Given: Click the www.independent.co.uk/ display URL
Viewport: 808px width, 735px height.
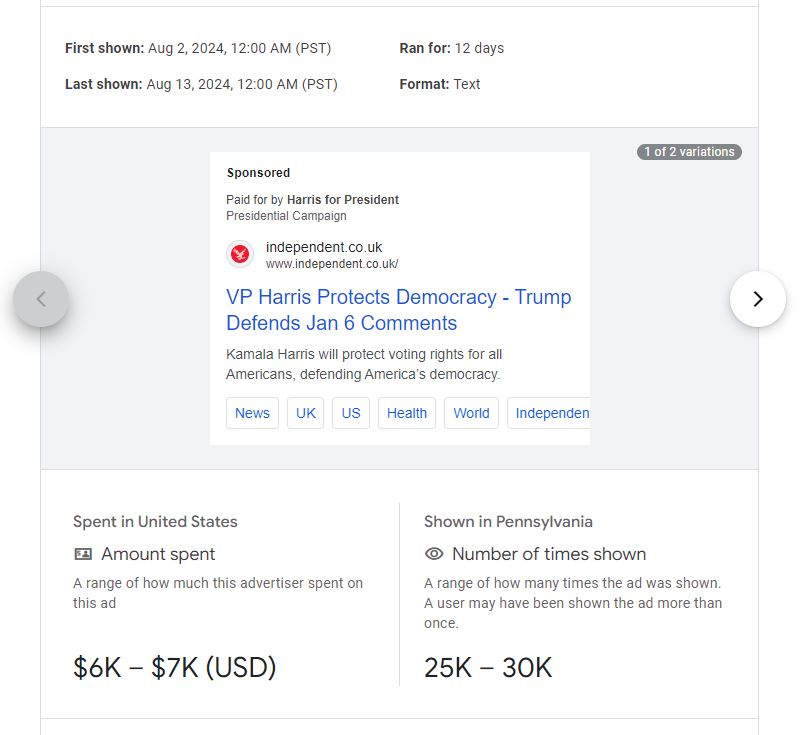Looking at the screenshot, I should (x=332, y=264).
